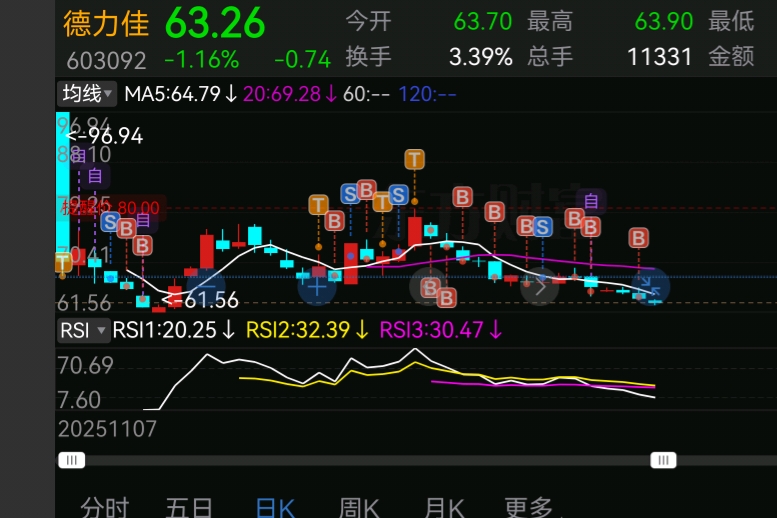Open the 更多 chart periods menu
777x518 pixels.
pyautogui.click(x=528, y=507)
